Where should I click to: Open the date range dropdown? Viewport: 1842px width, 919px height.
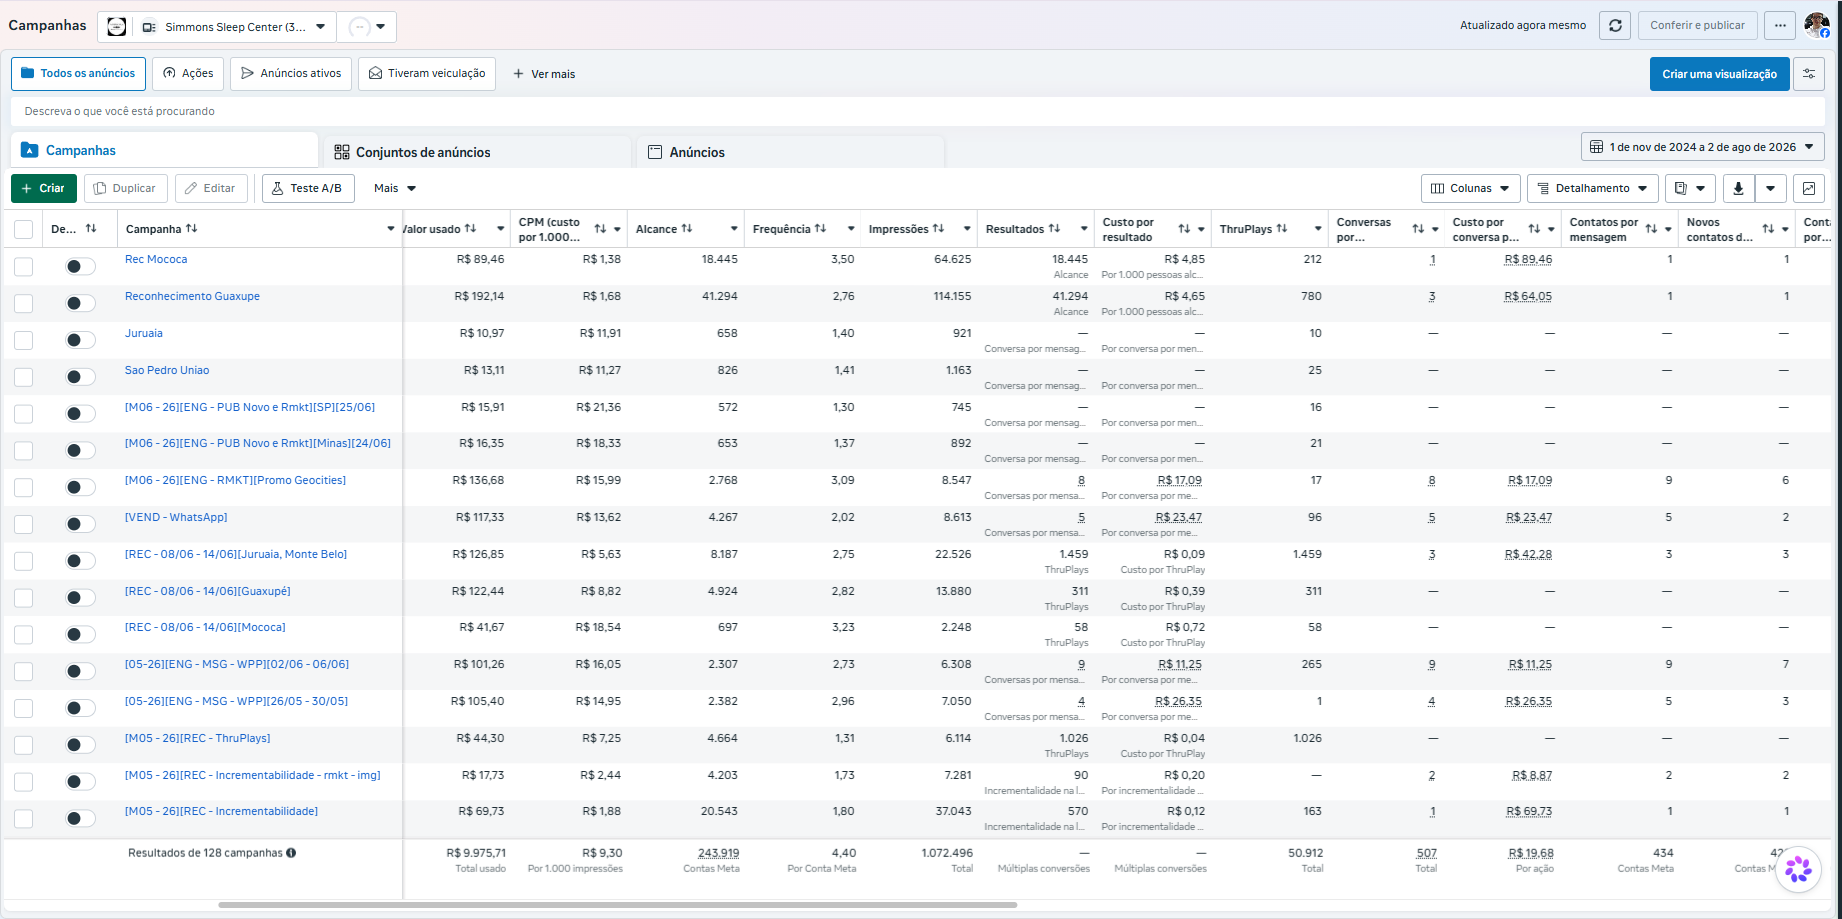click(1703, 147)
